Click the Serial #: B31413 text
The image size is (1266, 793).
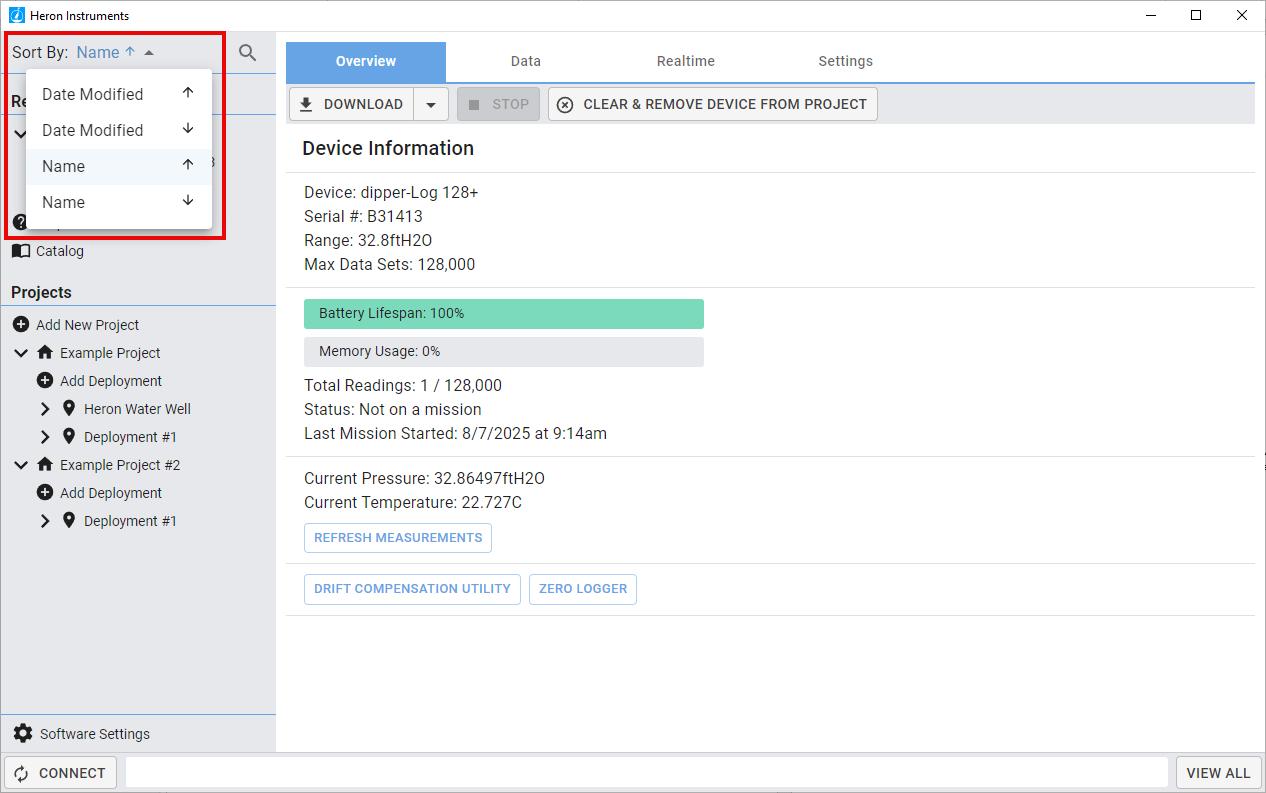363,216
